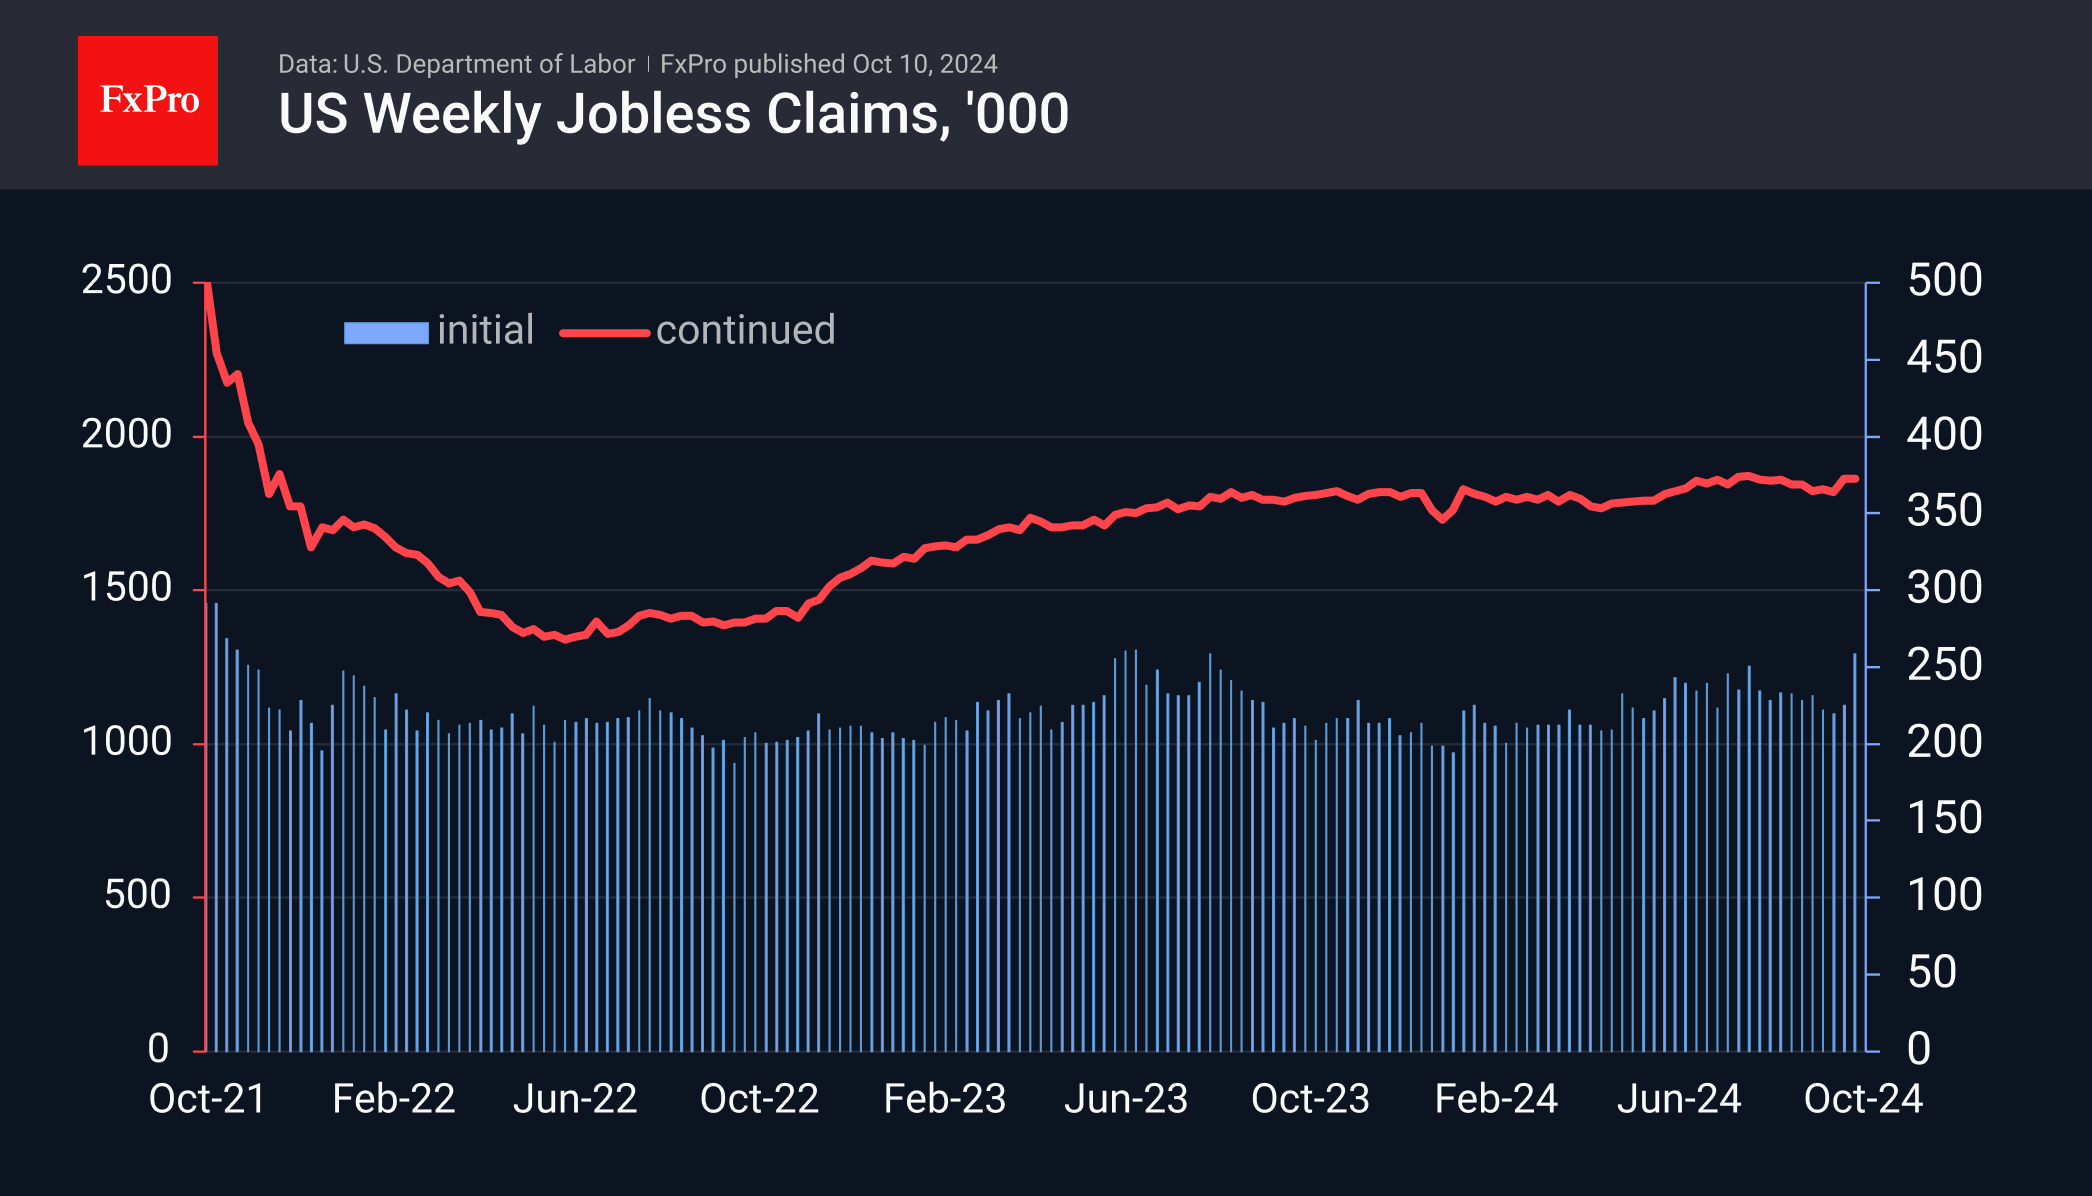Click the Feb-24 x-axis label
The width and height of the screenshot is (2092, 1196).
(x=1496, y=1099)
